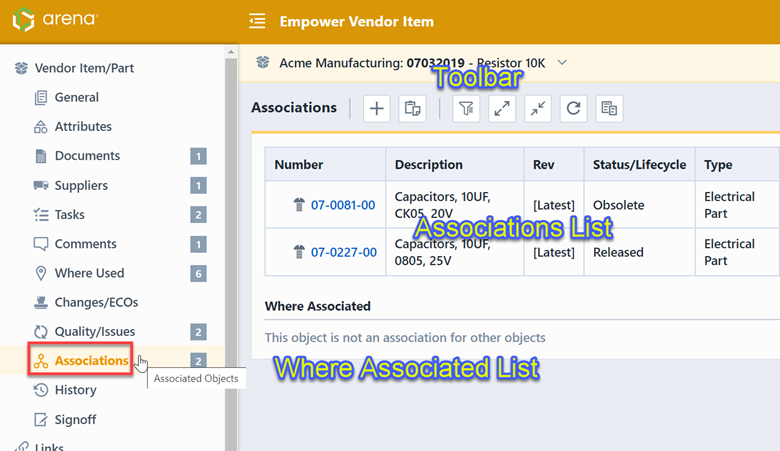Click the Vendor Item/Part tree root
780x451 pixels.
coord(84,68)
